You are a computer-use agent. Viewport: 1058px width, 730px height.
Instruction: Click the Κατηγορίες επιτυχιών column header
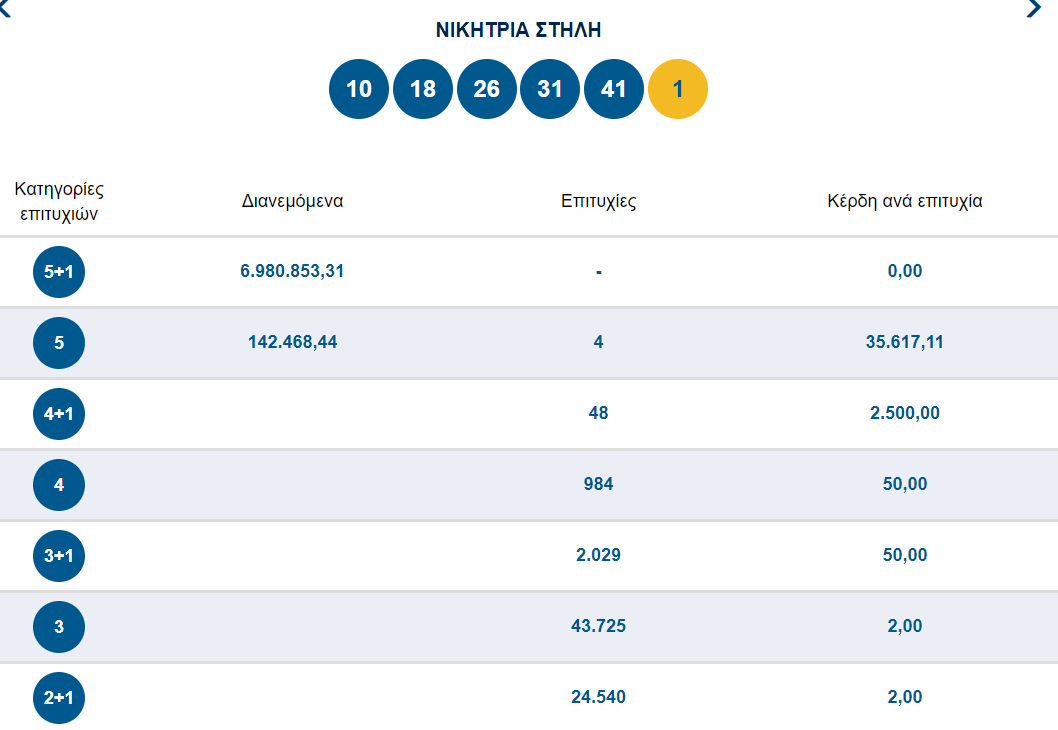(59, 201)
